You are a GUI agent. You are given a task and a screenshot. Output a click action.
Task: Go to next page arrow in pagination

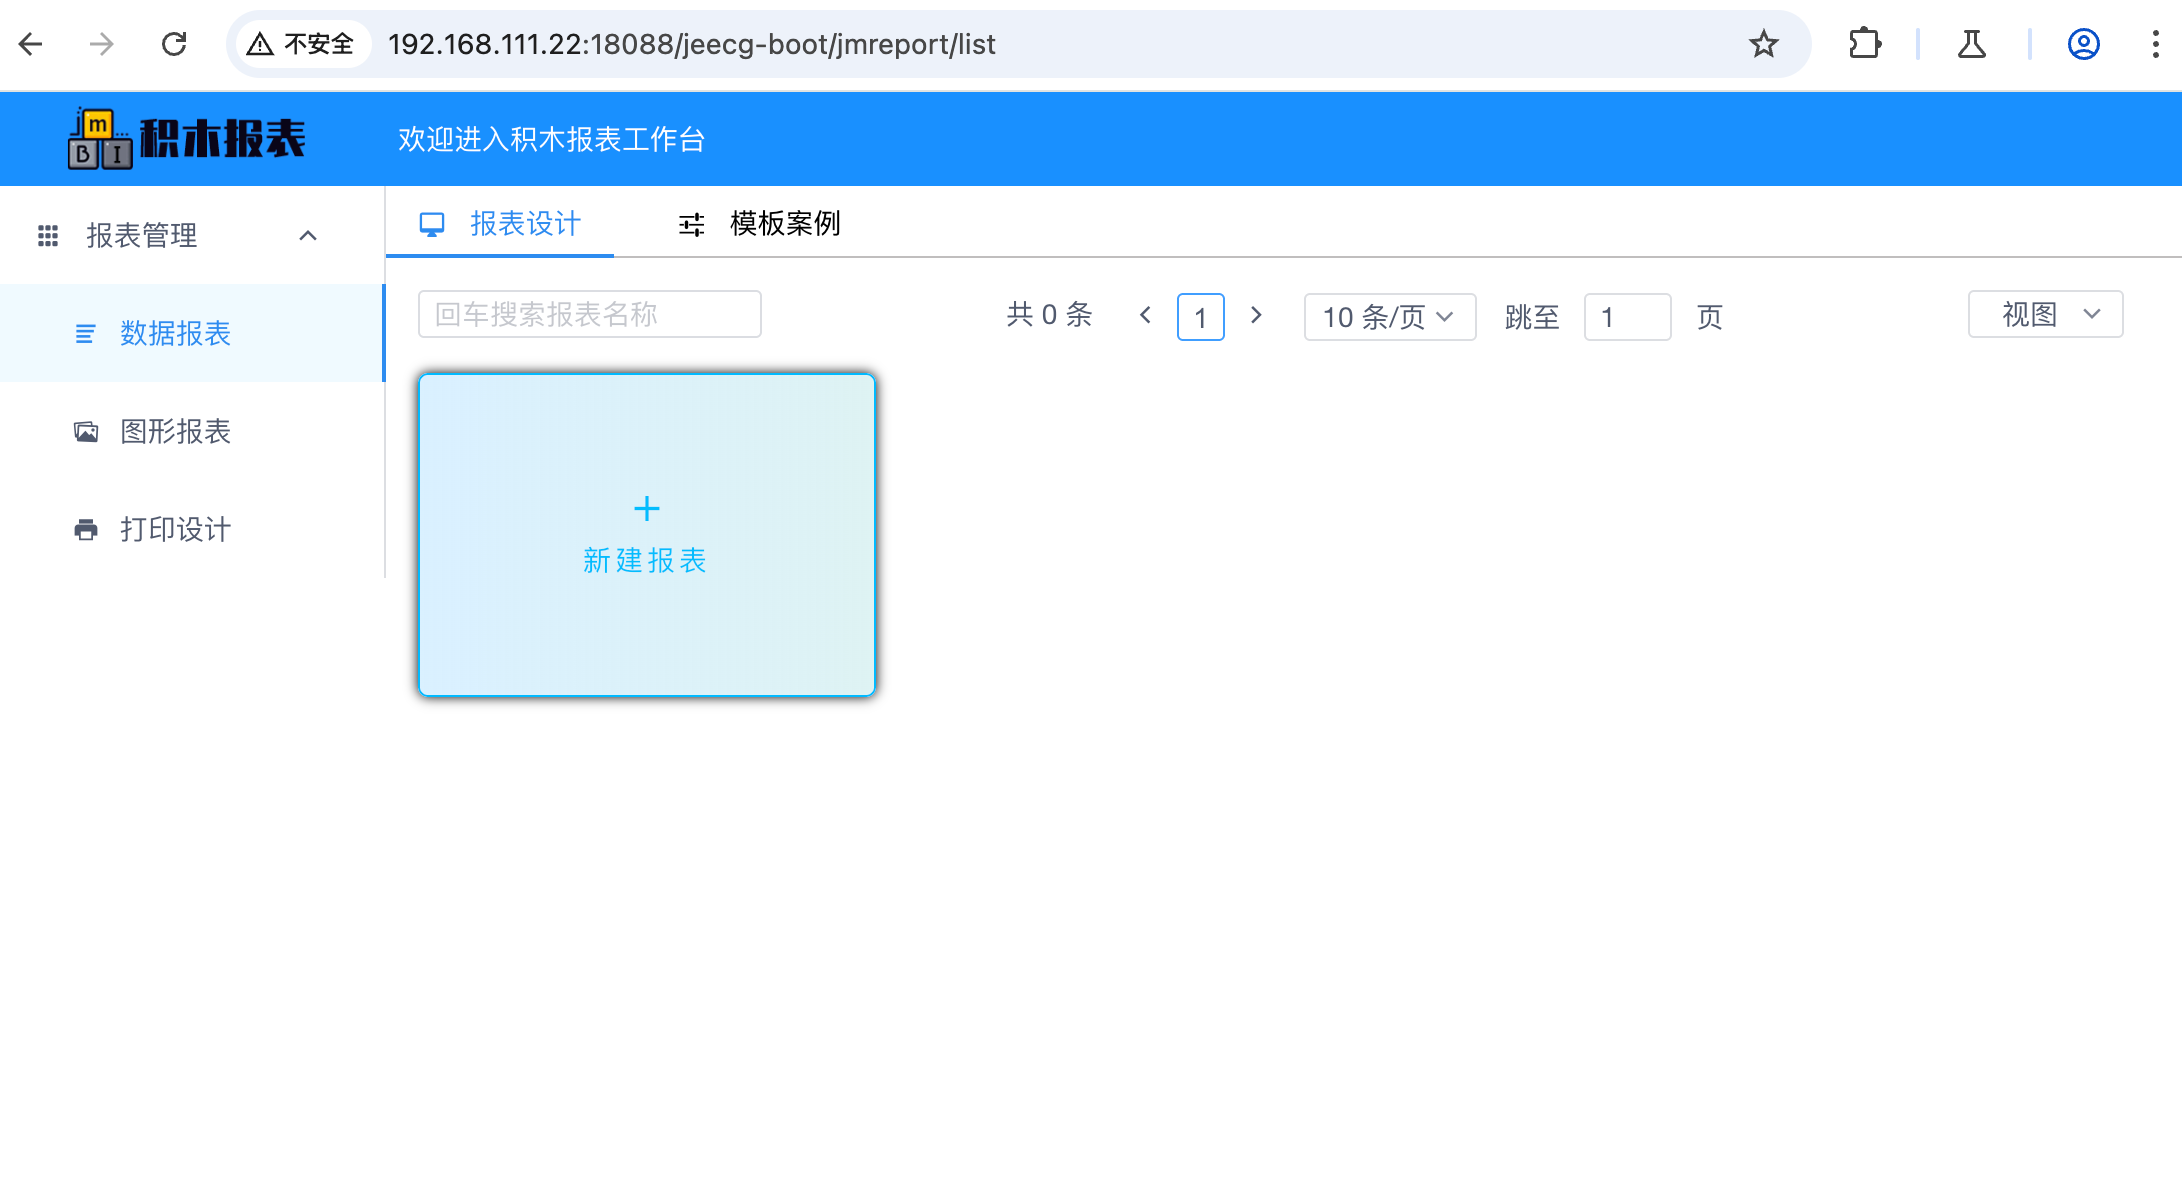(1257, 316)
